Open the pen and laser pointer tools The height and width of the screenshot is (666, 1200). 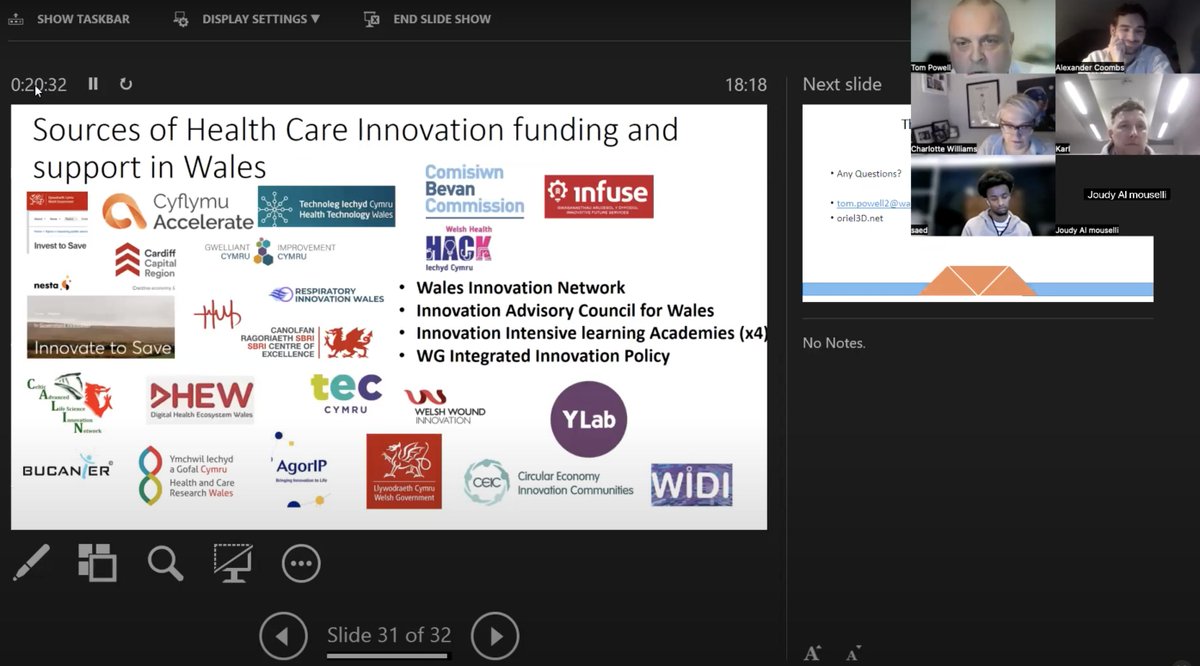(31, 563)
